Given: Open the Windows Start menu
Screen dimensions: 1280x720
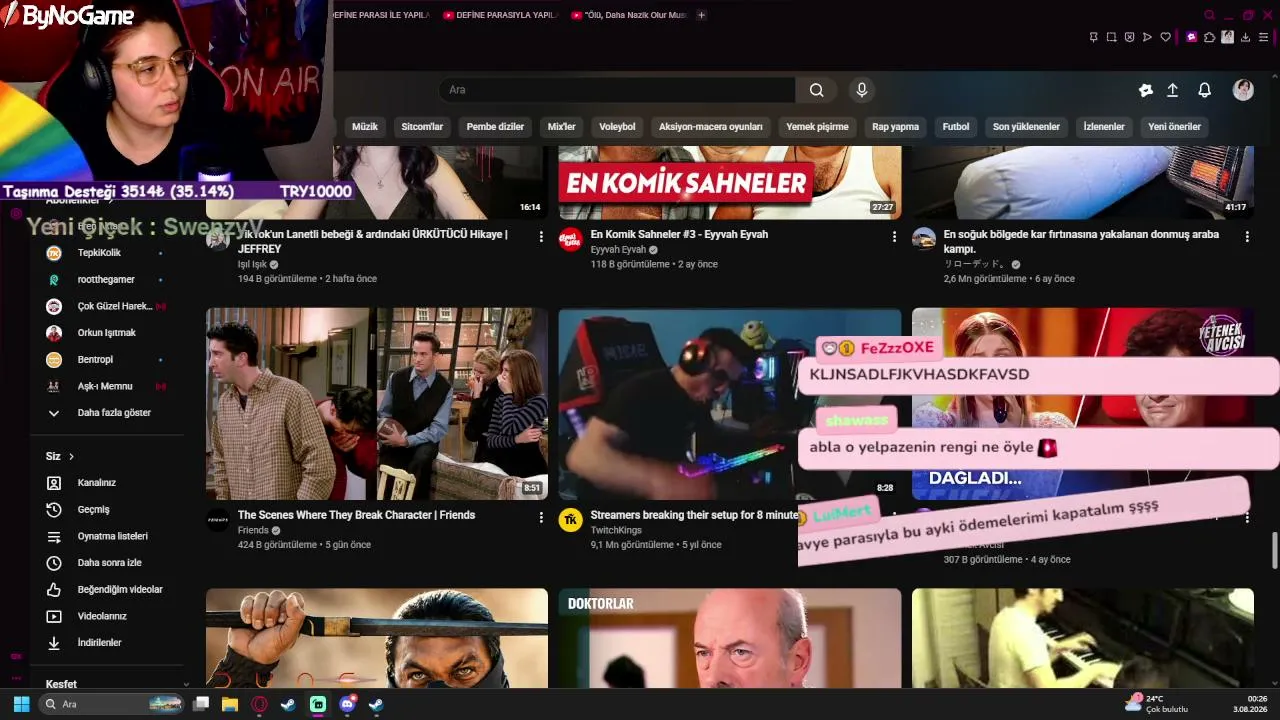Looking at the screenshot, I should point(21,704).
